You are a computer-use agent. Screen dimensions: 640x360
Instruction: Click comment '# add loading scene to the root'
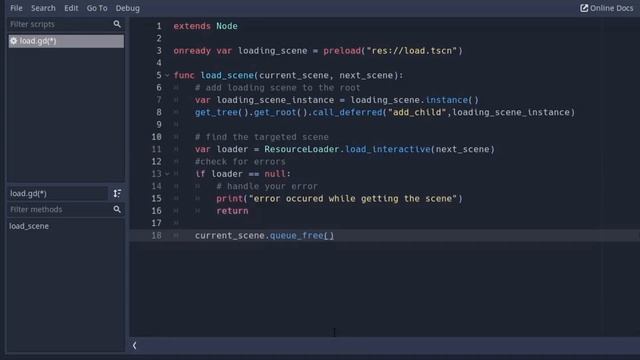pyautogui.click(x=278, y=88)
